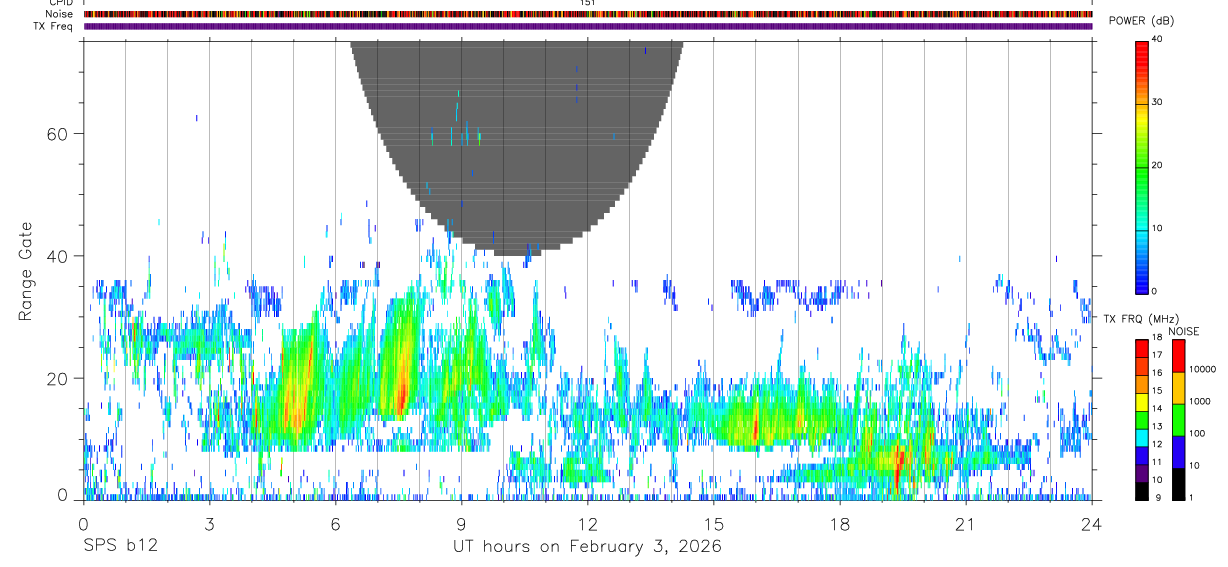This screenshot has height=567, width=1228.
Task: Click the 18 hour tick on the time axis
Action: (x=840, y=523)
